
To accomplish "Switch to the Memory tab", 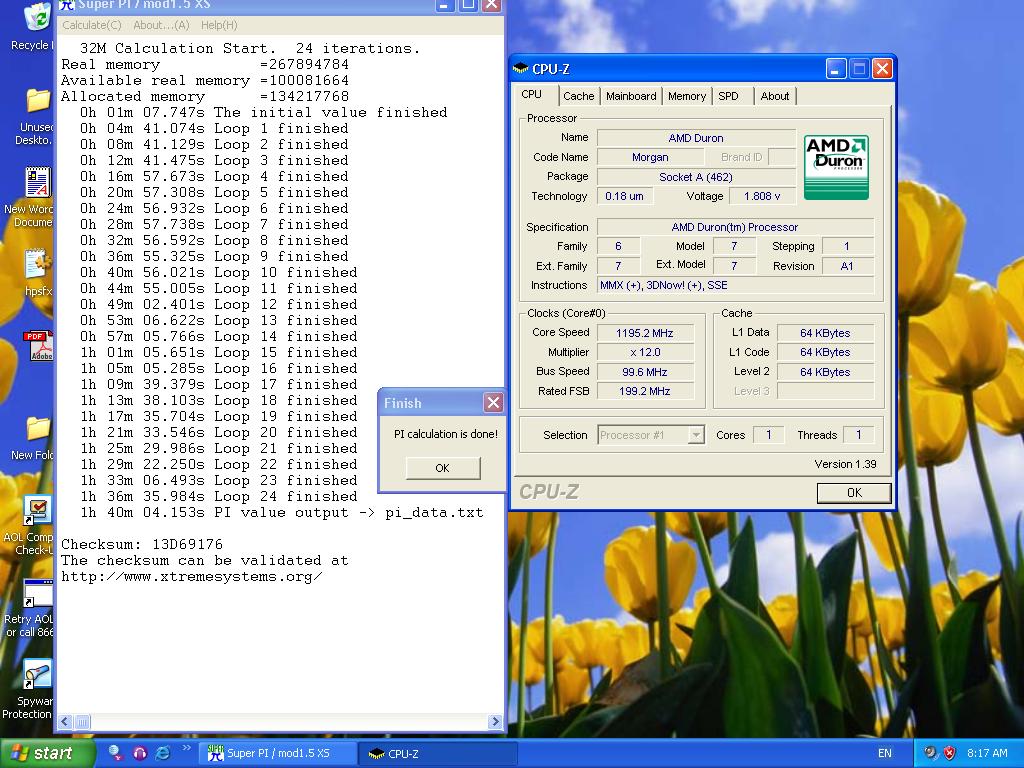I will coord(686,96).
